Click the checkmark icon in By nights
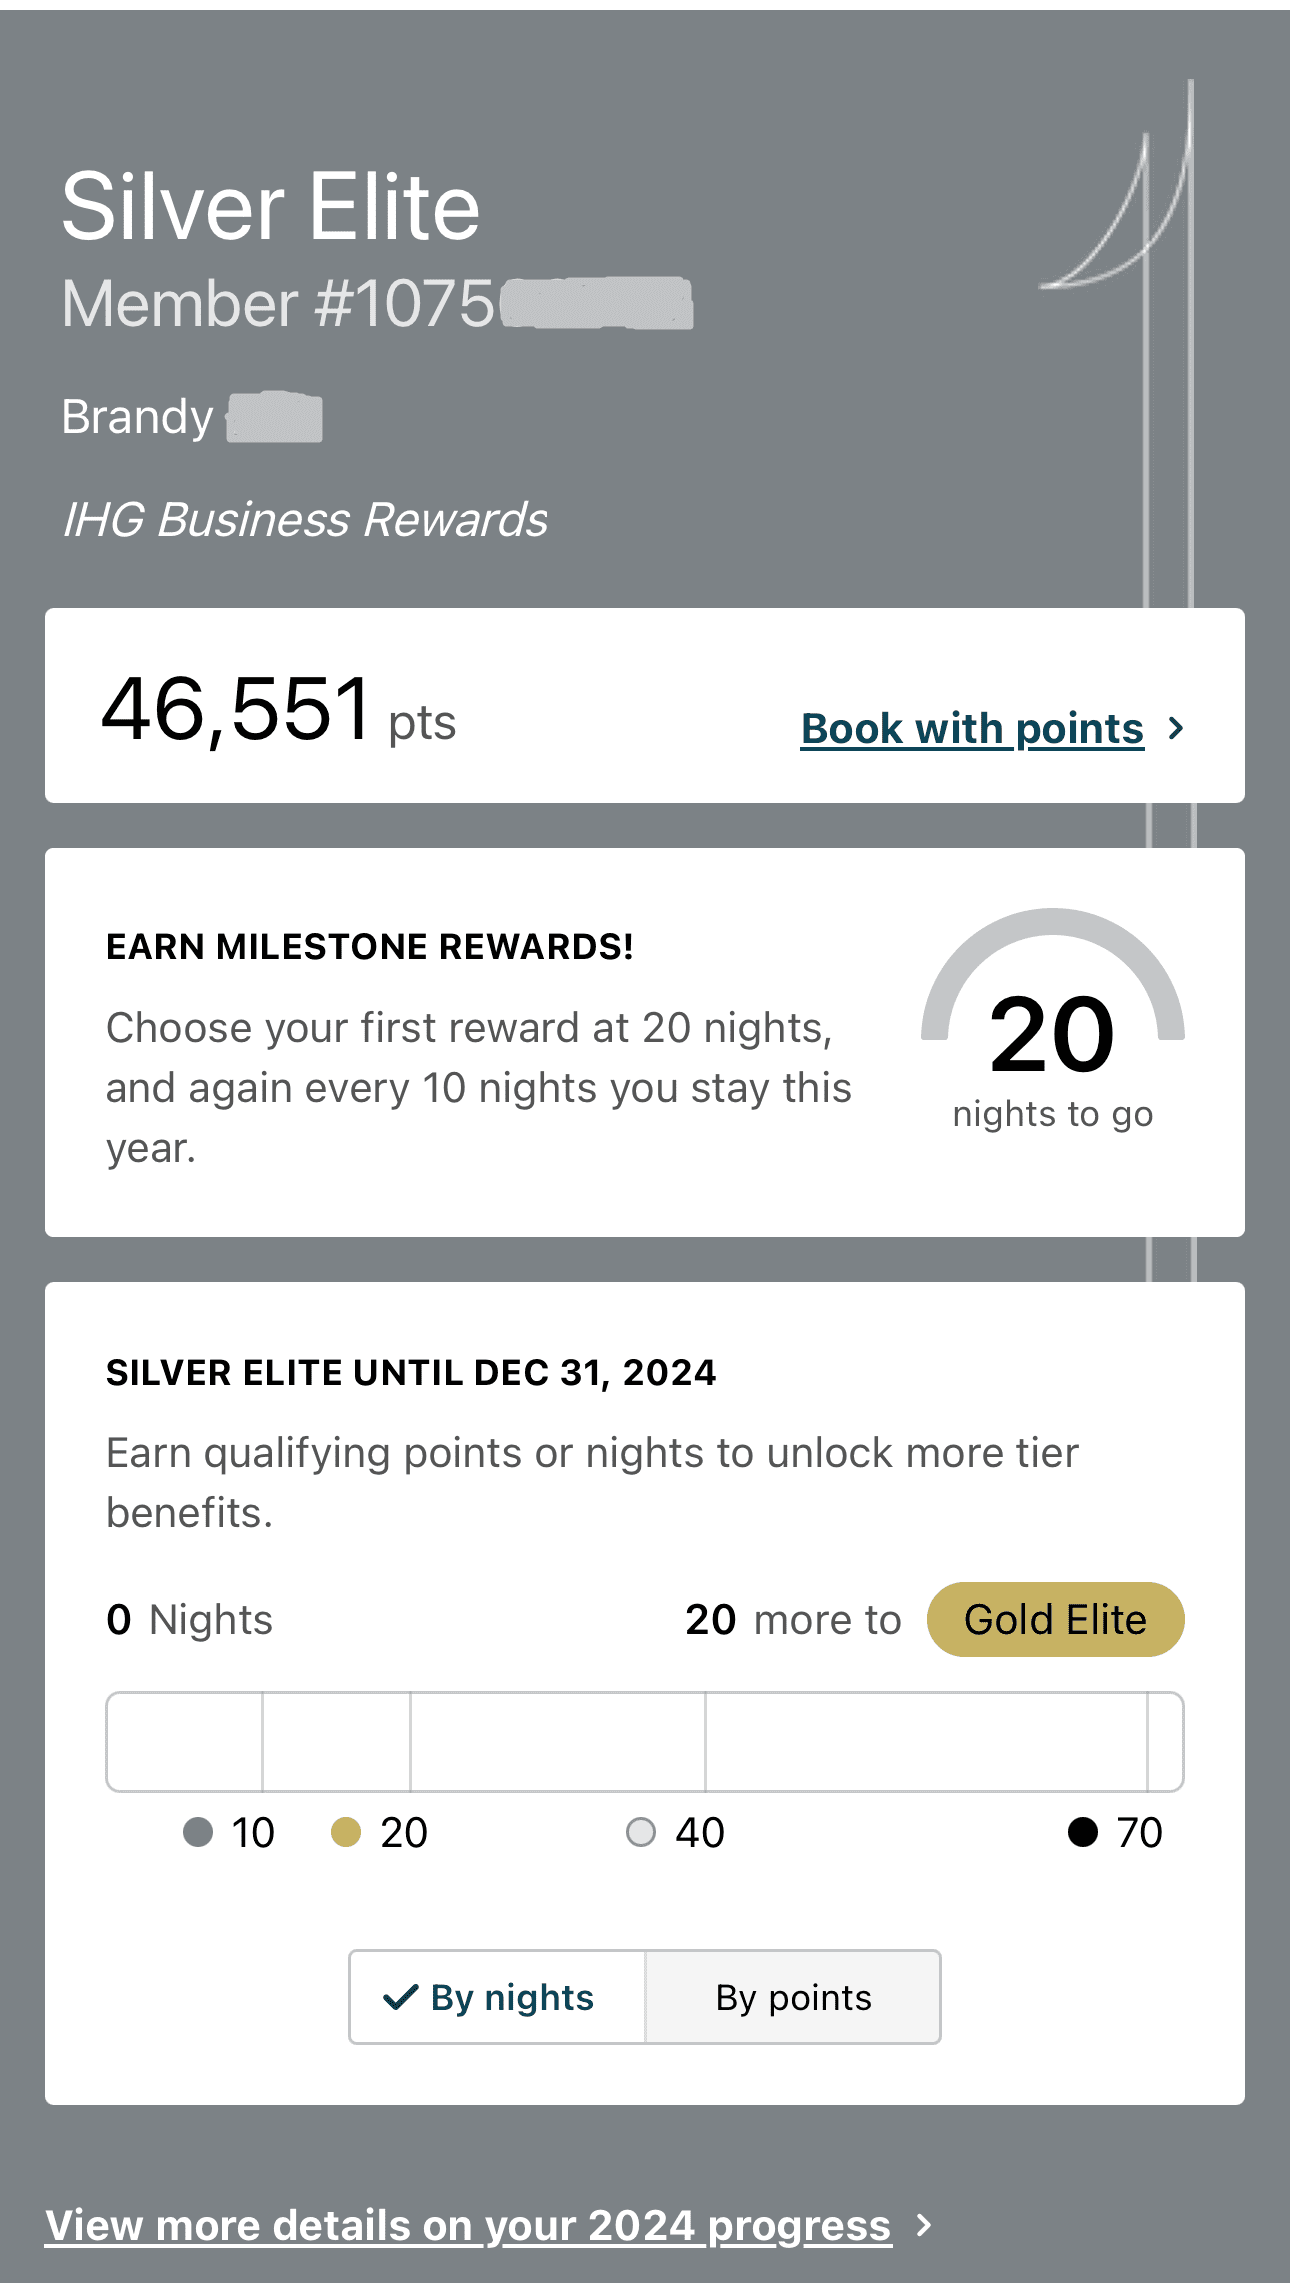The image size is (1290, 2283). click(400, 1997)
